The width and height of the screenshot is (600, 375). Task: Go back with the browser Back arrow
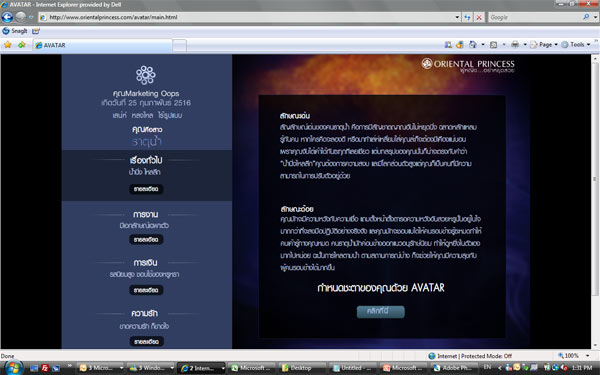point(7,17)
